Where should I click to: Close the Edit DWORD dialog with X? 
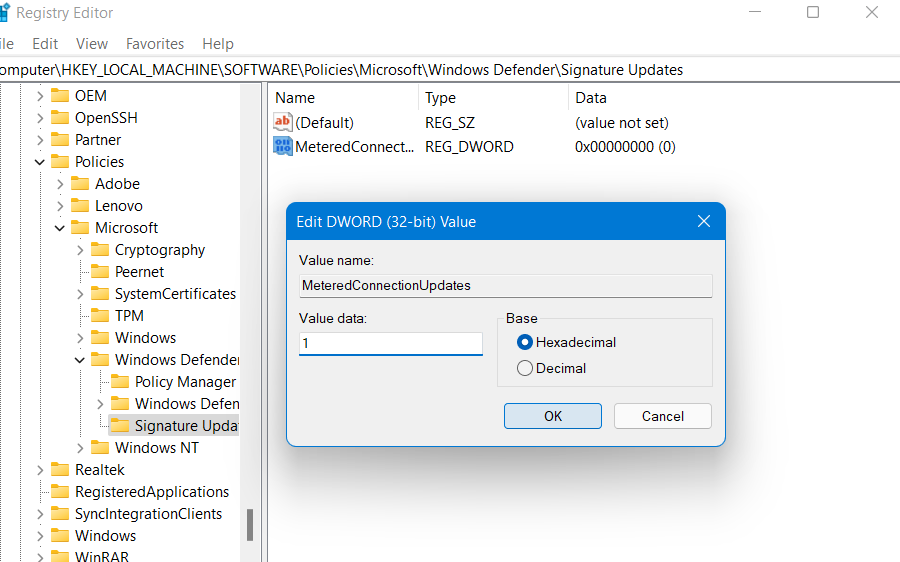point(704,222)
